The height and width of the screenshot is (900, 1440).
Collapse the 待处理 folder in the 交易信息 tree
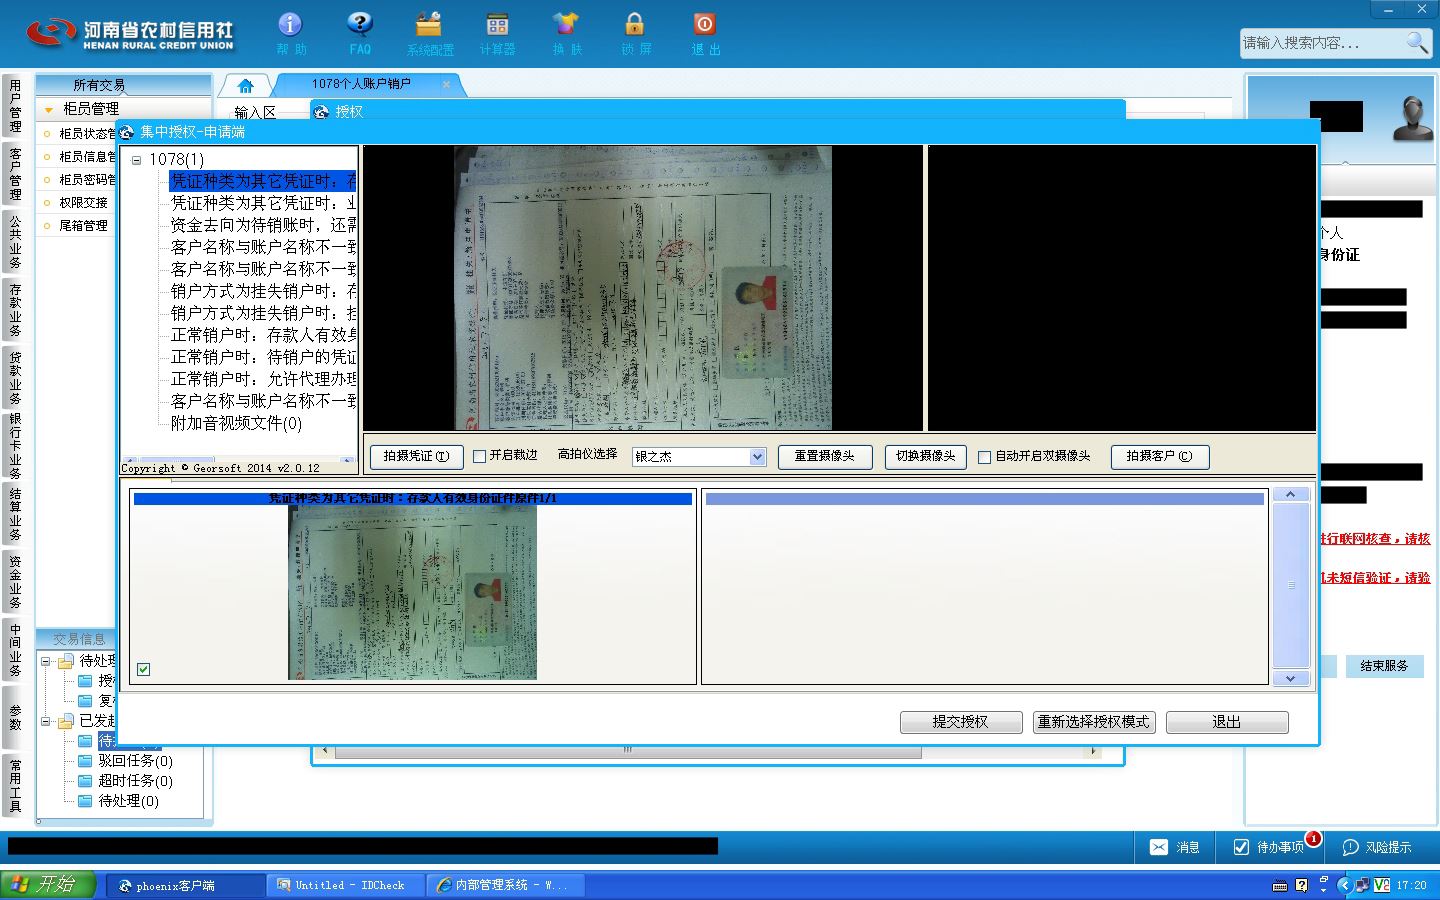pos(46,661)
